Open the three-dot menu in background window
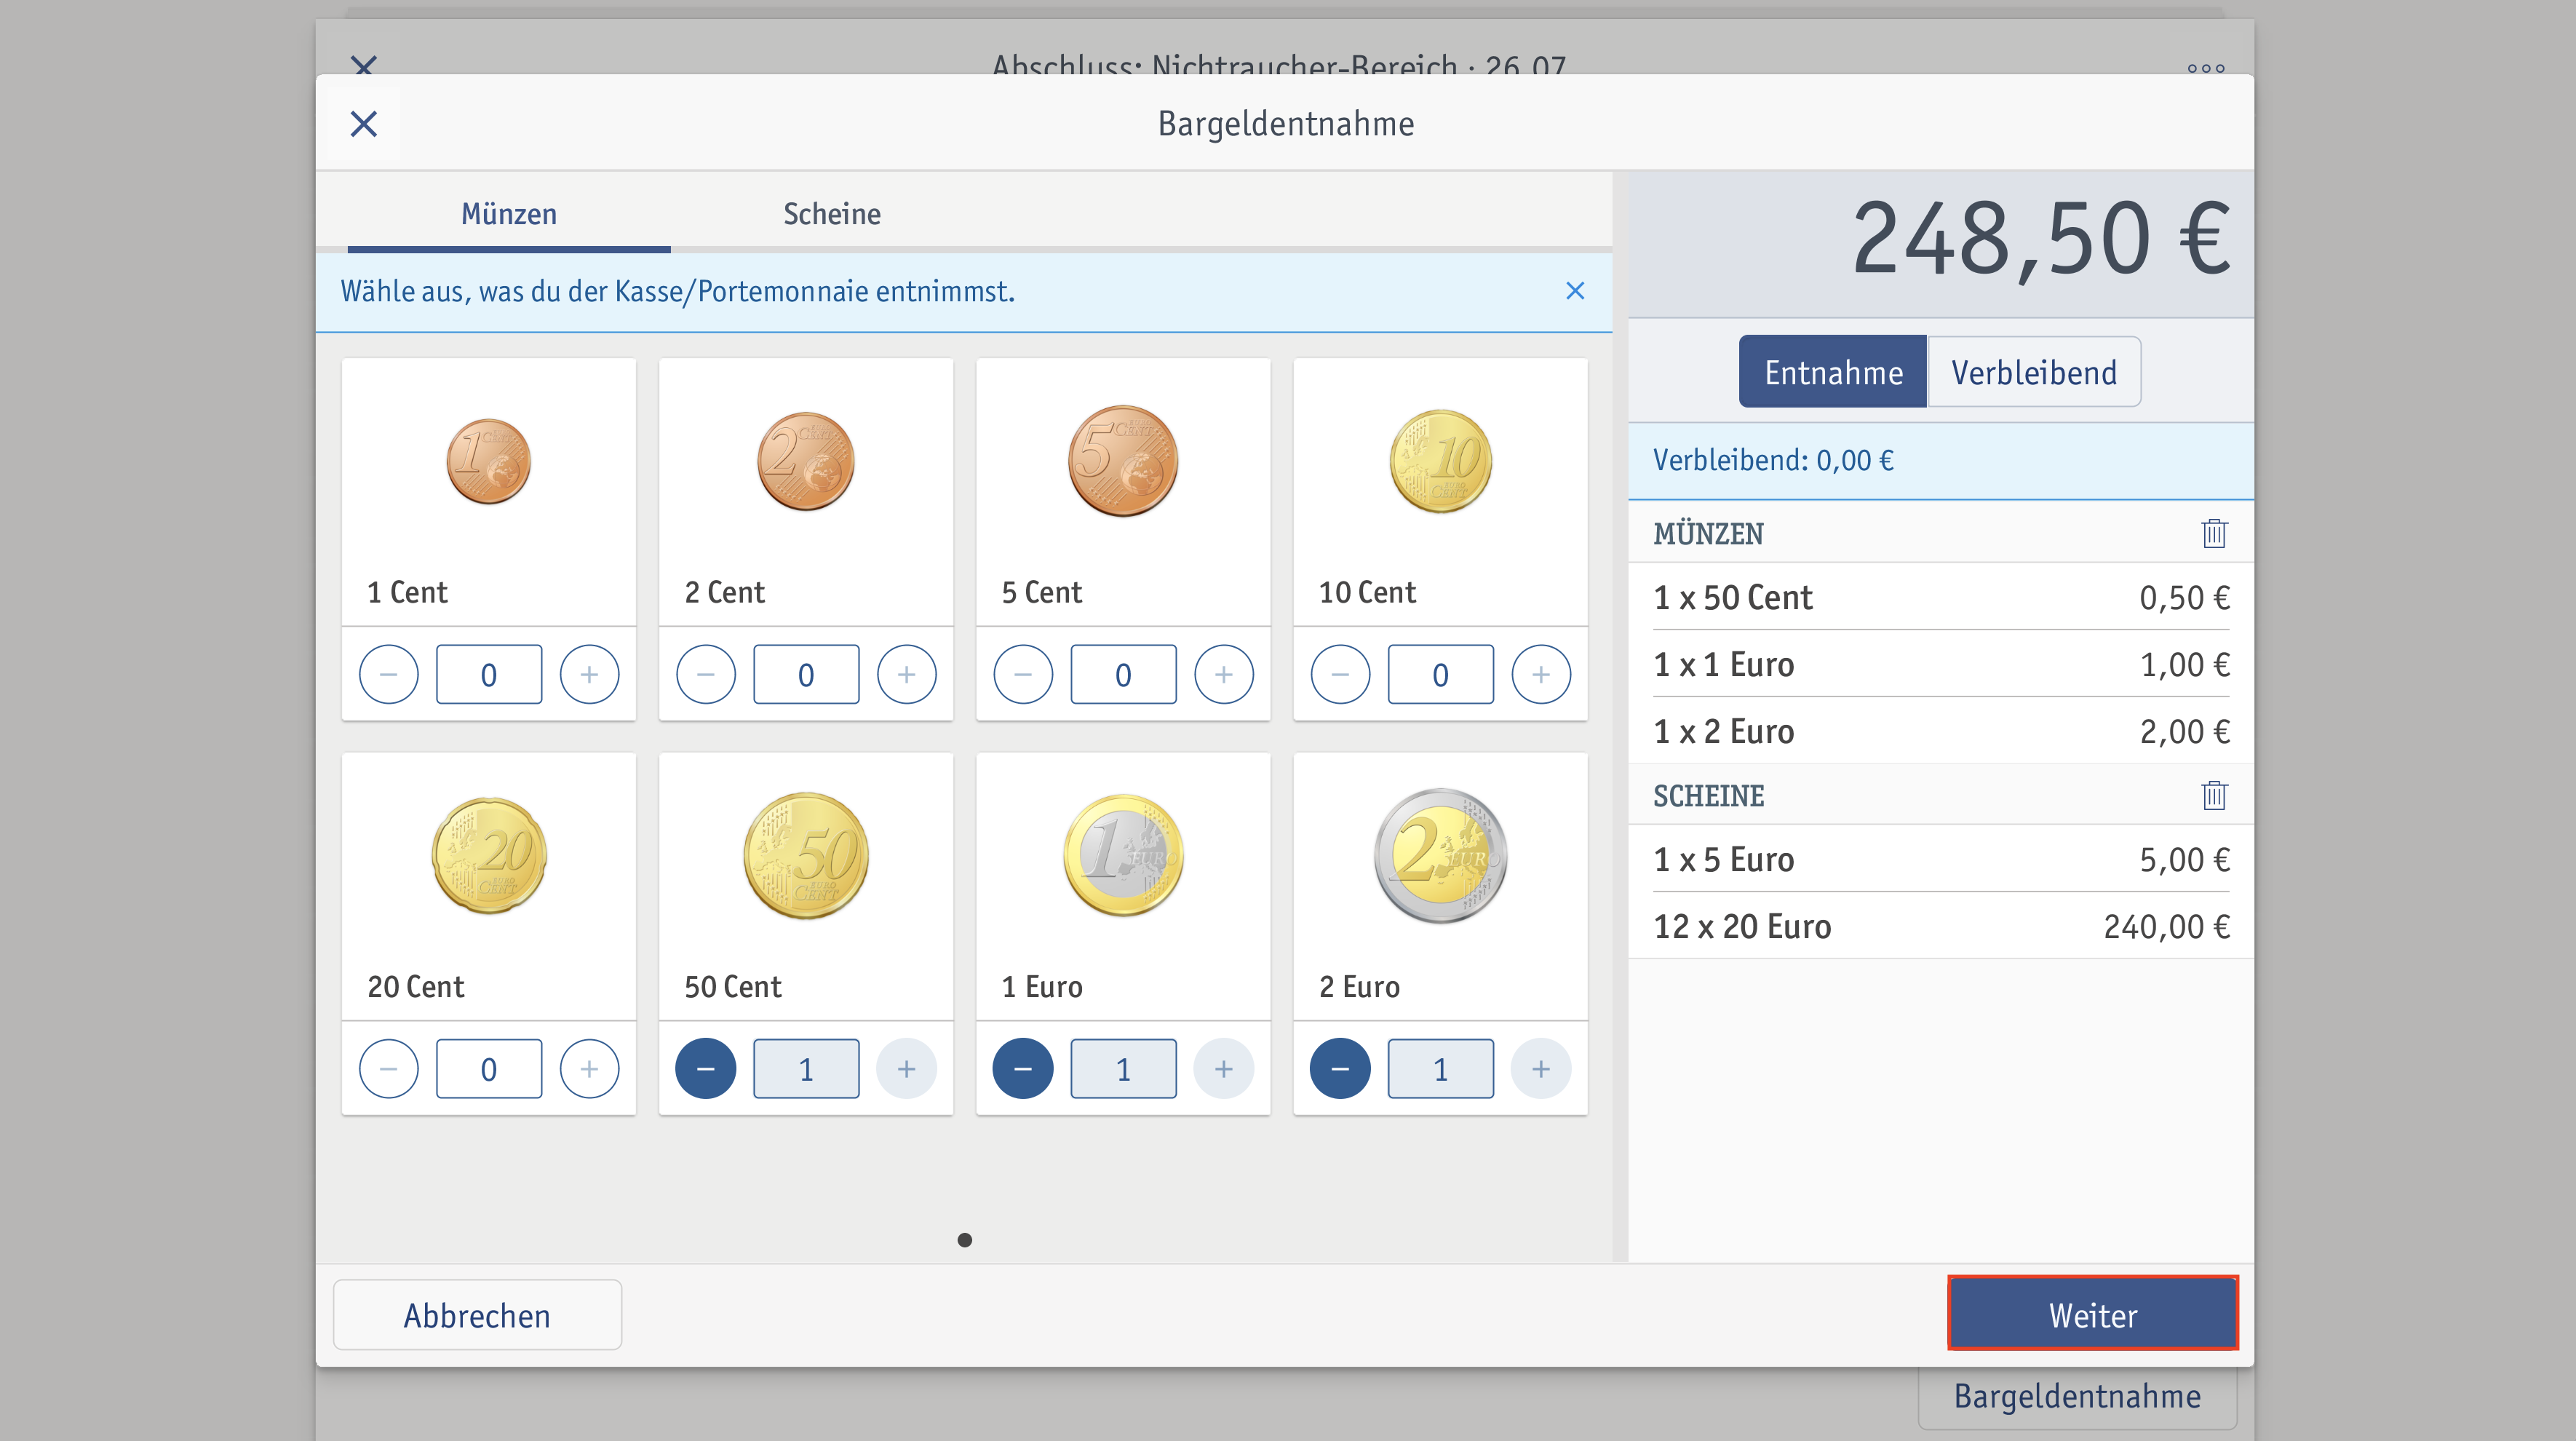This screenshot has width=2576, height=1441. pyautogui.click(x=2206, y=68)
